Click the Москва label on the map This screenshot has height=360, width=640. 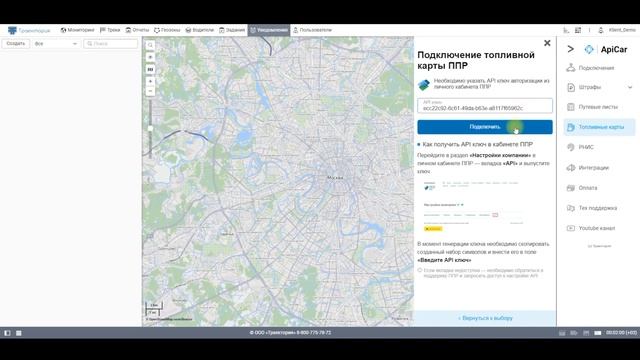[336, 178]
